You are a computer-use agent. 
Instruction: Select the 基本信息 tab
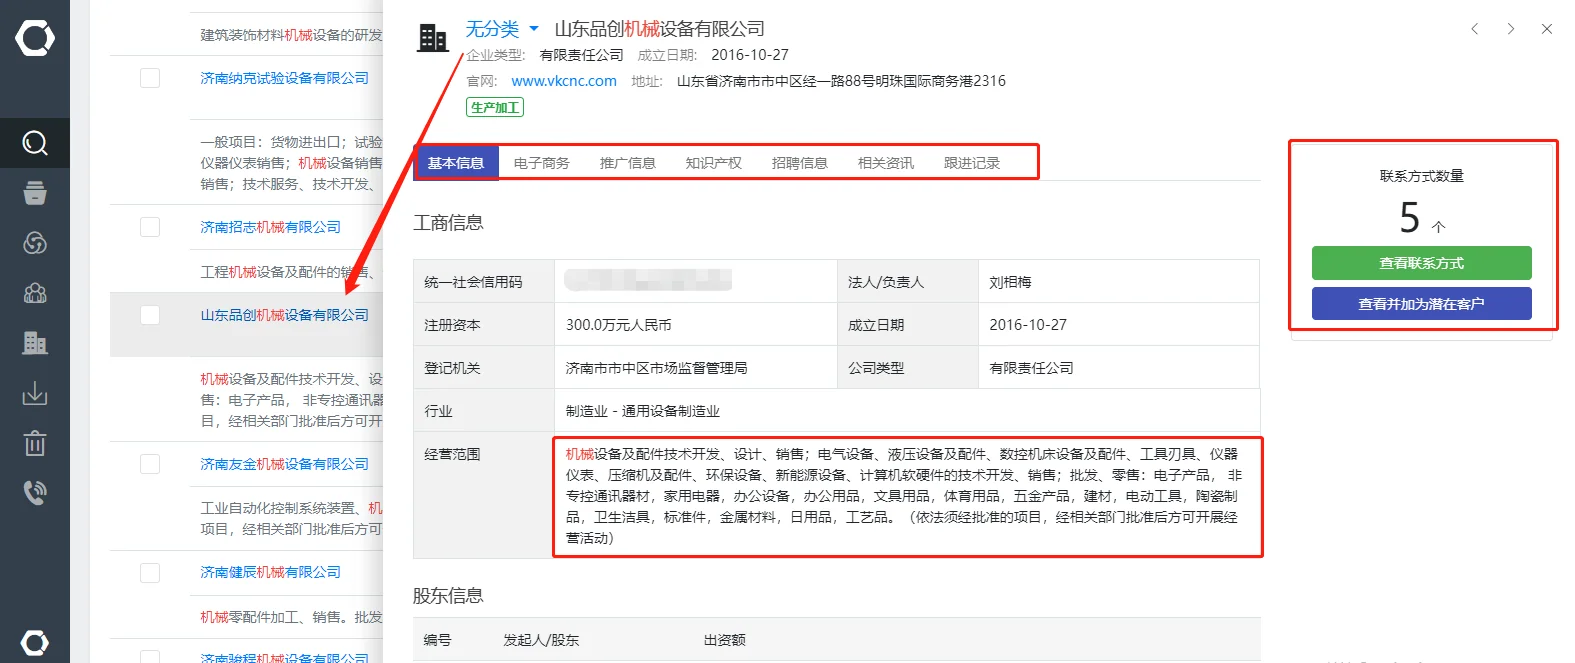click(x=456, y=163)
